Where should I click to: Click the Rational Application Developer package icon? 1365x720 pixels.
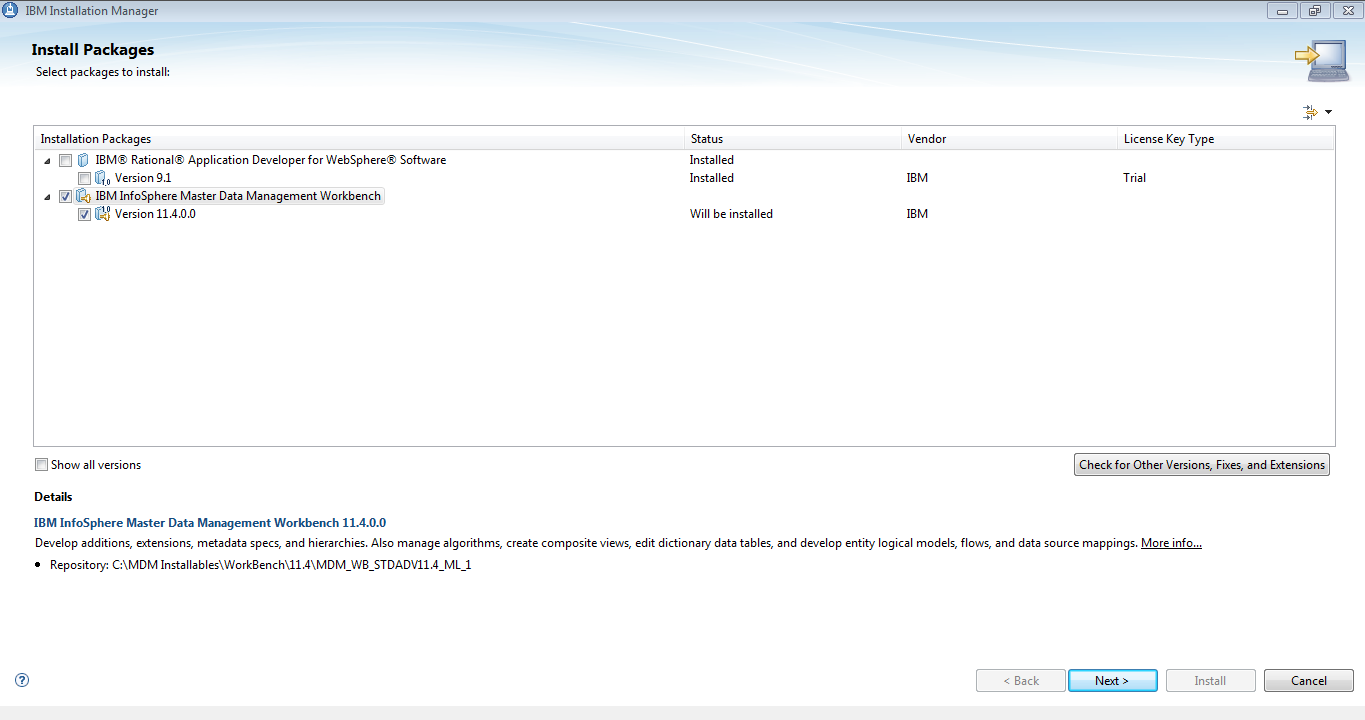pos(83,160)
